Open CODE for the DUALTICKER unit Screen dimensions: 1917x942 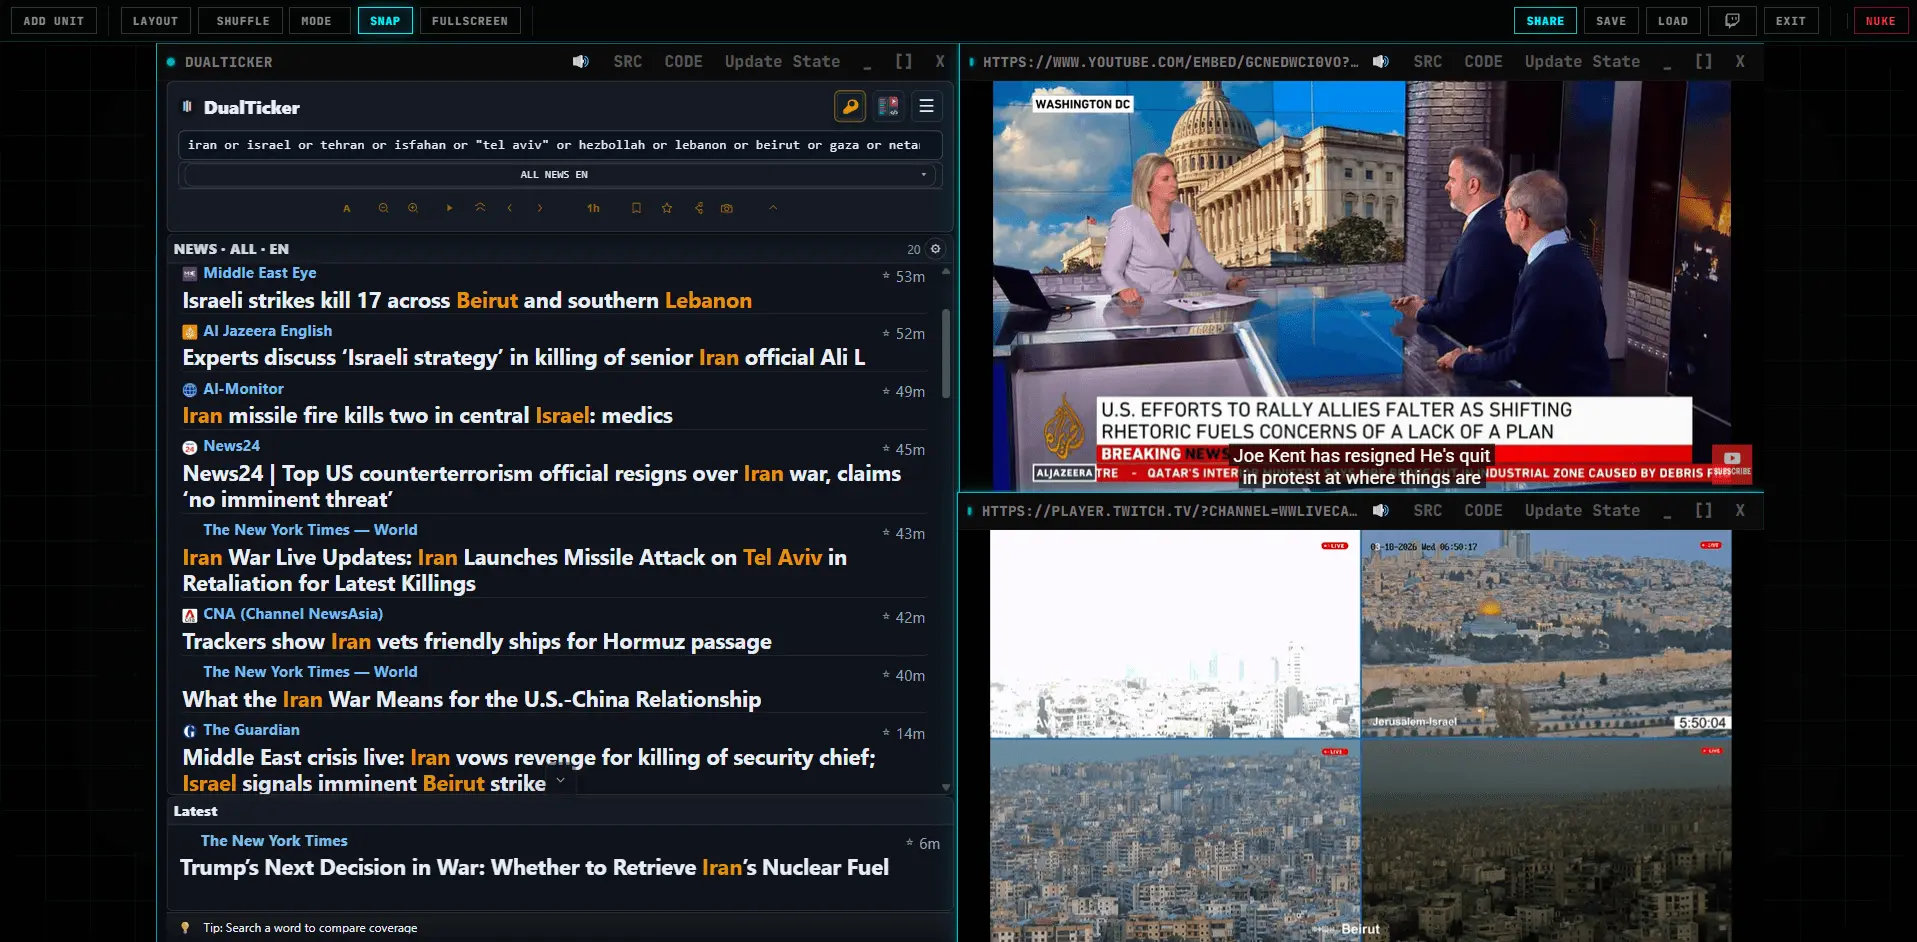tap(684, 62)
